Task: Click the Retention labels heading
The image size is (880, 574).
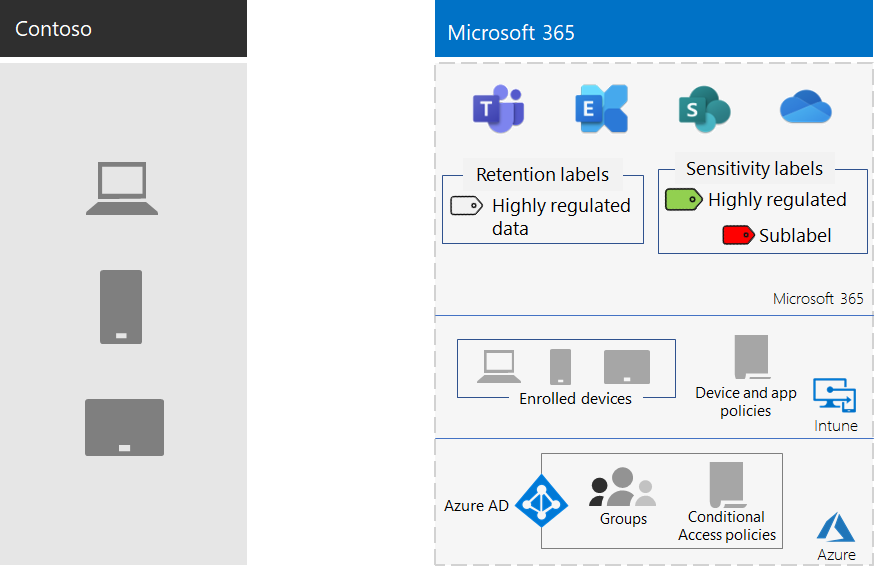Action: (542, 175)
